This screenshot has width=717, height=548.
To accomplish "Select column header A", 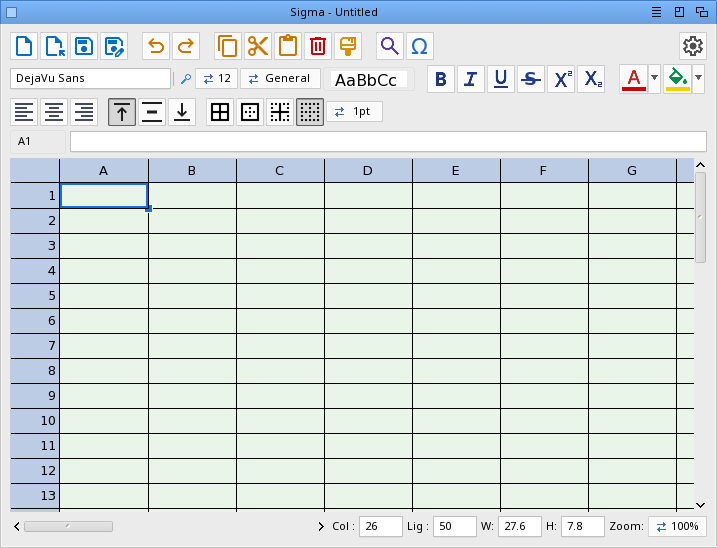I will pyautogui.click(x=104, y=171).
